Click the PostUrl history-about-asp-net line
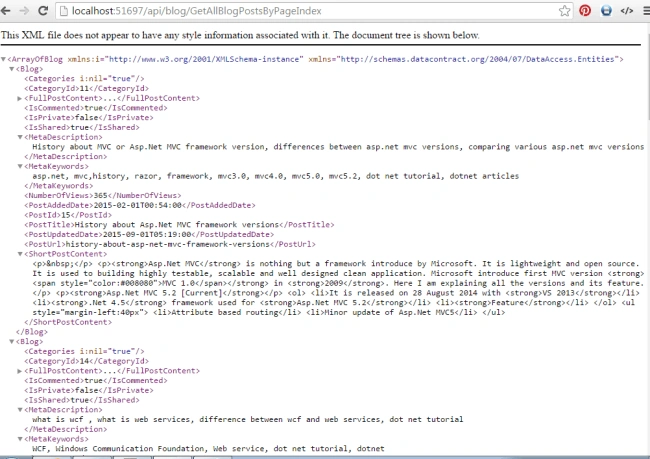This screenshot has height=459, width=650. click(x=170, y=244)
